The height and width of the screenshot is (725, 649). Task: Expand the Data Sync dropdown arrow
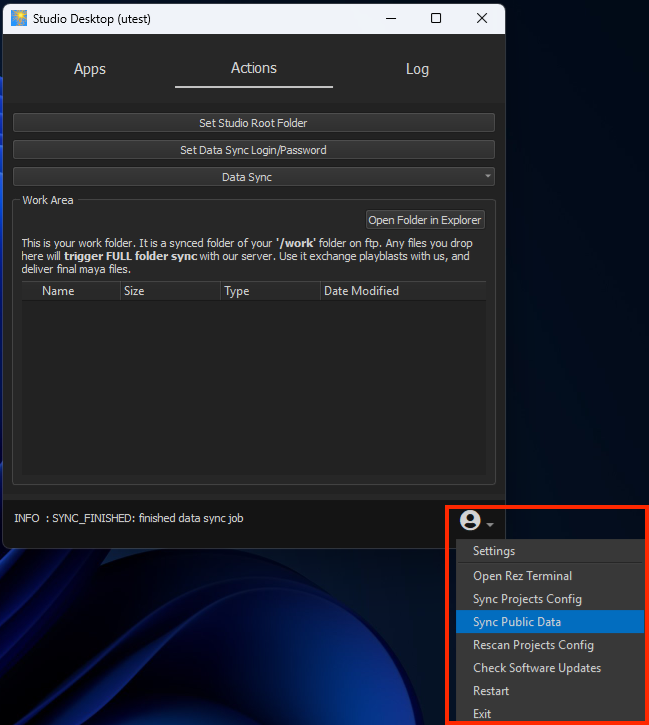tap(488, 177)
